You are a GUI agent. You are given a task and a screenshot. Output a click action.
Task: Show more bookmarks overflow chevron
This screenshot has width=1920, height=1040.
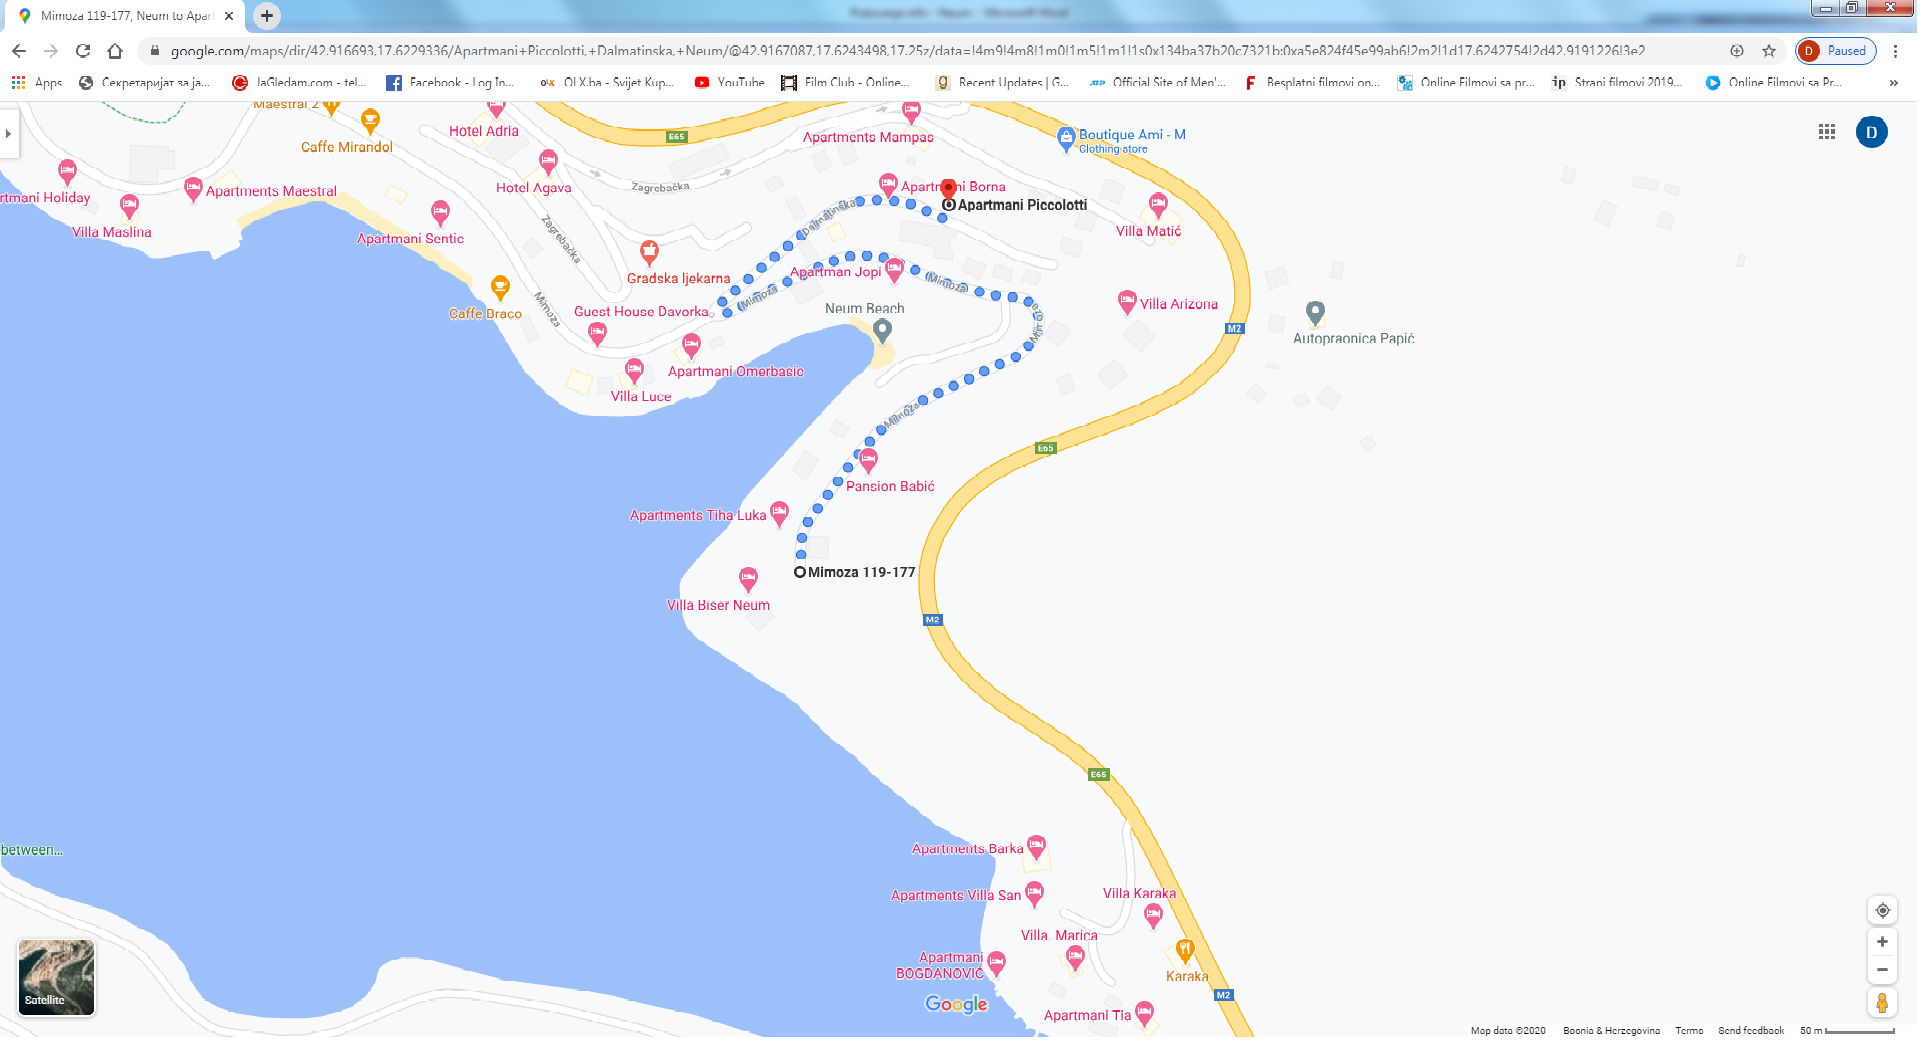point(1894,83)
